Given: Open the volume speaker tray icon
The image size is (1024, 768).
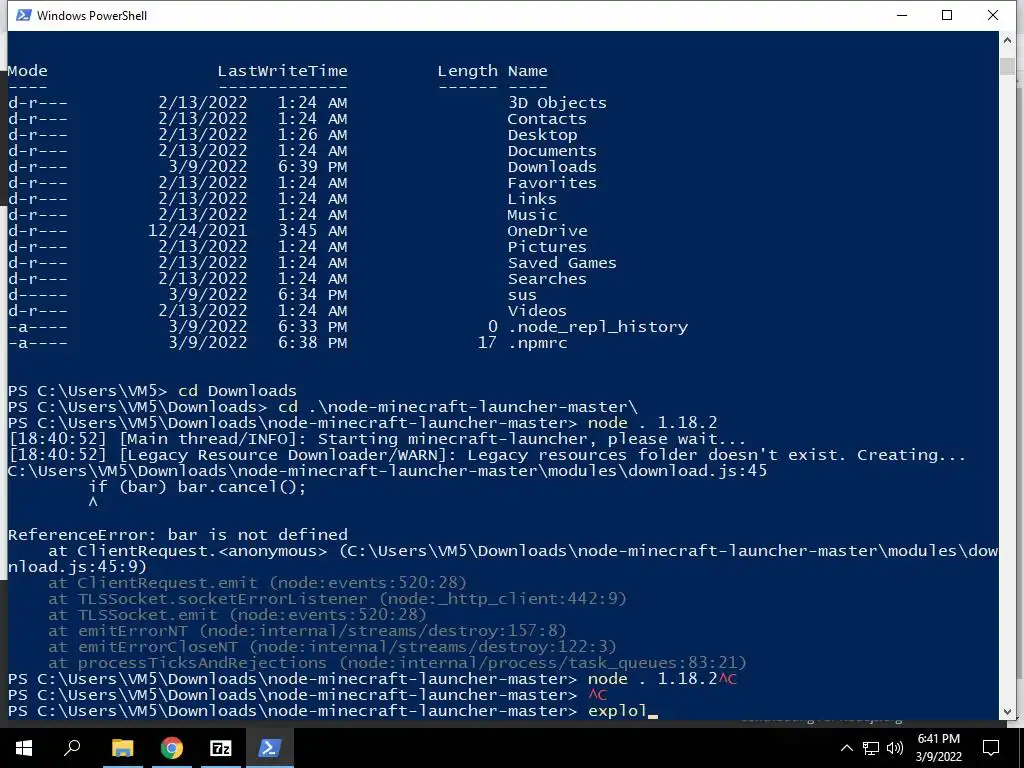Looking at the screenshot, I should (x=895, y=748).
